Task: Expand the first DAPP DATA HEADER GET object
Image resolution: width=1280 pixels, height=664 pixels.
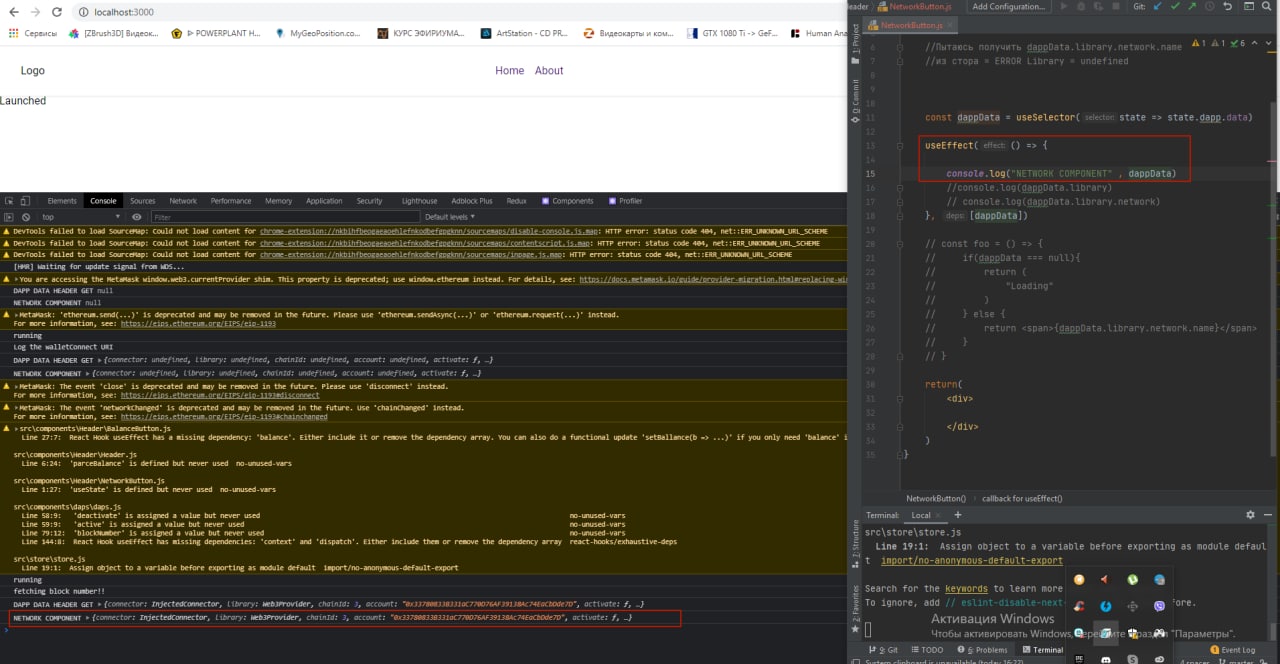Action: 100,359
